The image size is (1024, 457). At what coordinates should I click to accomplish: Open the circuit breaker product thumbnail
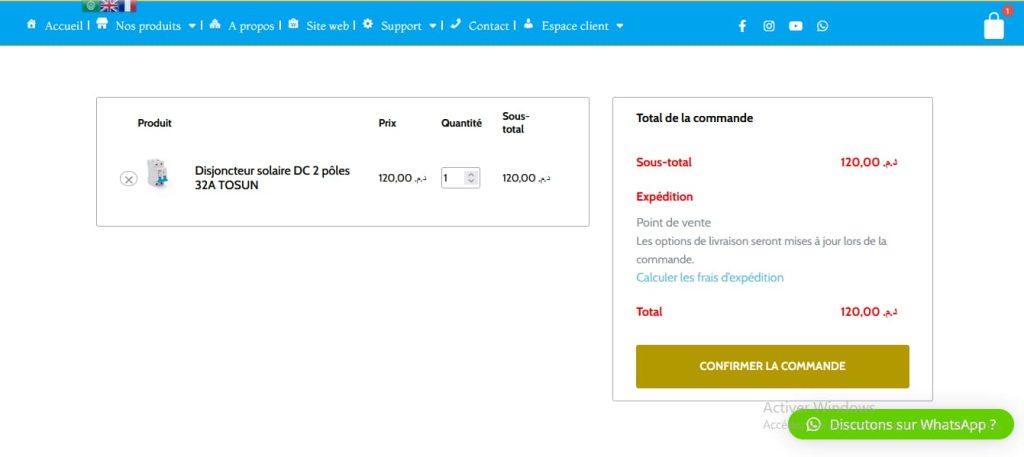(157, 175)
